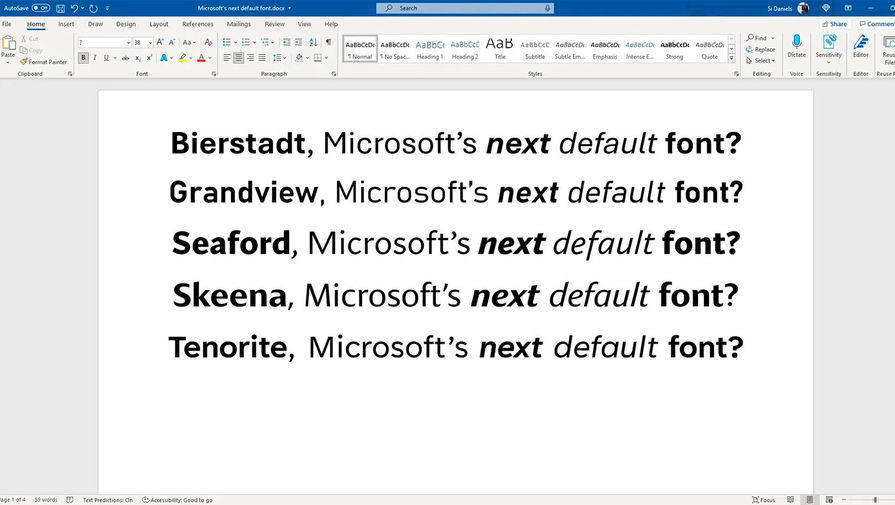Screen dimensions: 895x505
Task: Align text to the left
Action: (227, 58)
